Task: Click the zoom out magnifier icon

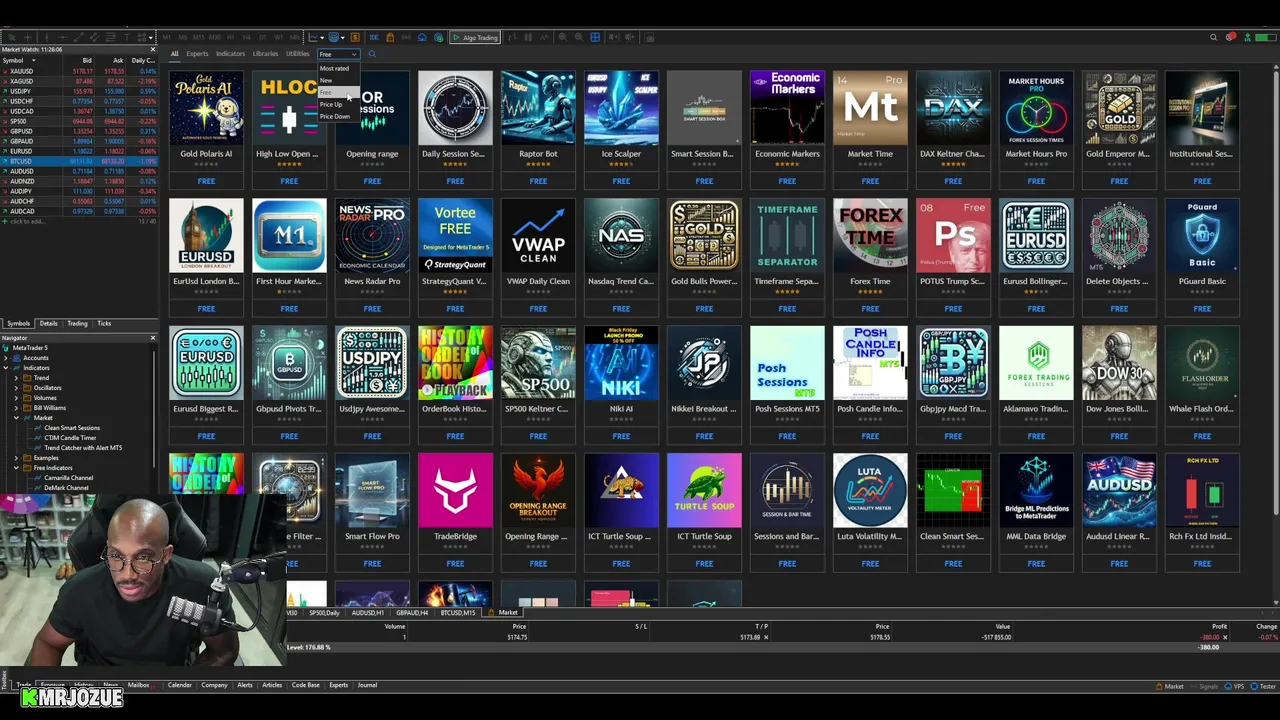Action: [579, 37]
